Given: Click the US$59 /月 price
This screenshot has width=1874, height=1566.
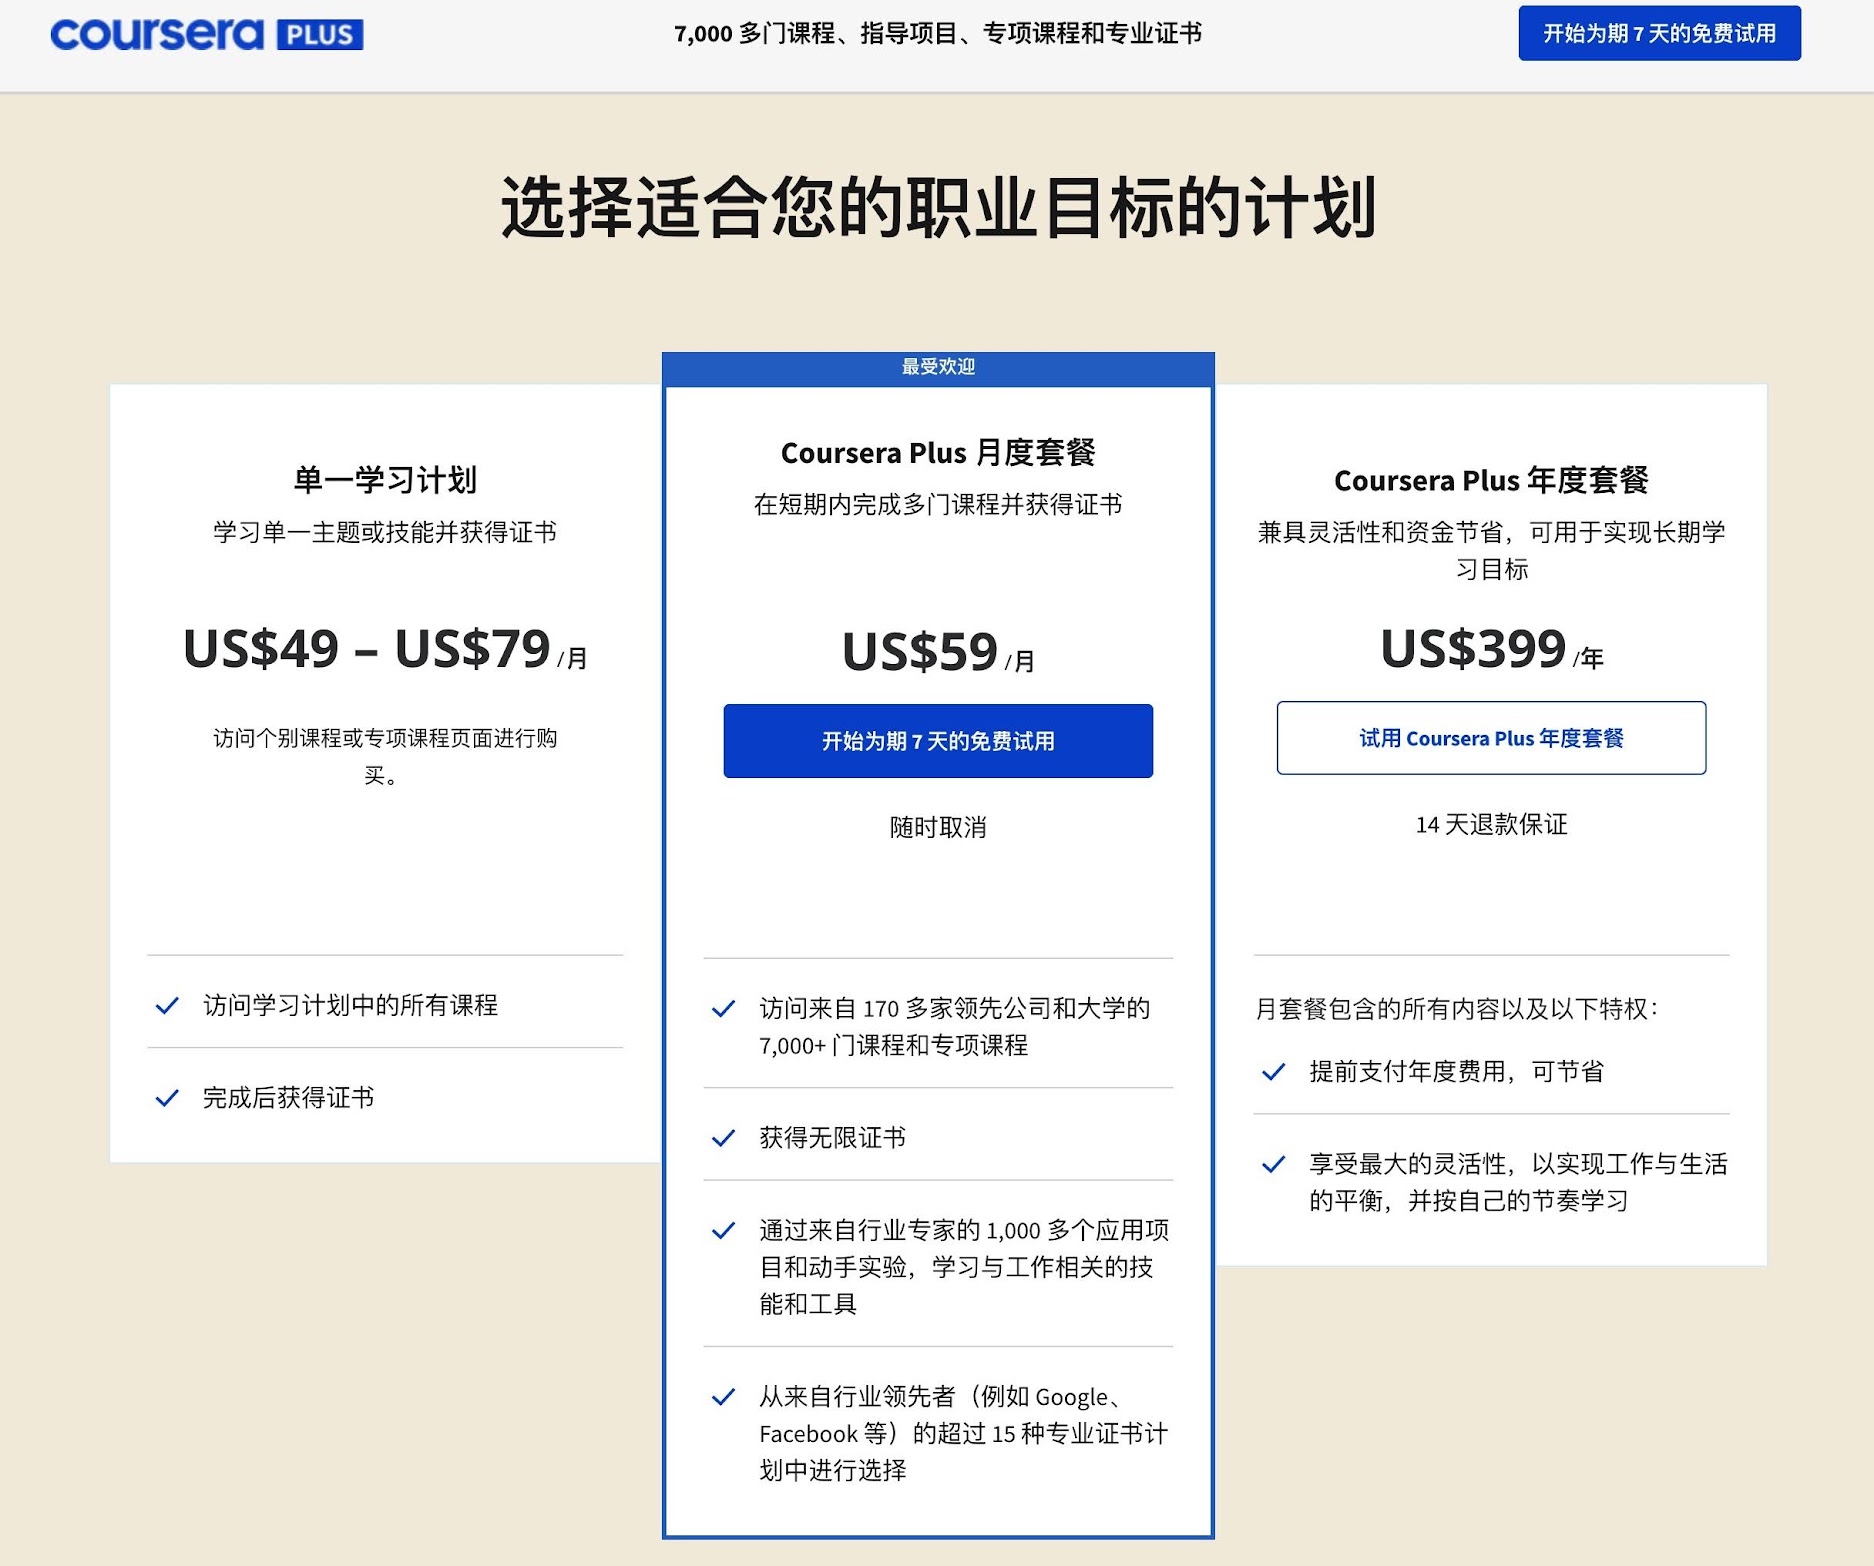Looking at the screenshot, I should [938, 652].
